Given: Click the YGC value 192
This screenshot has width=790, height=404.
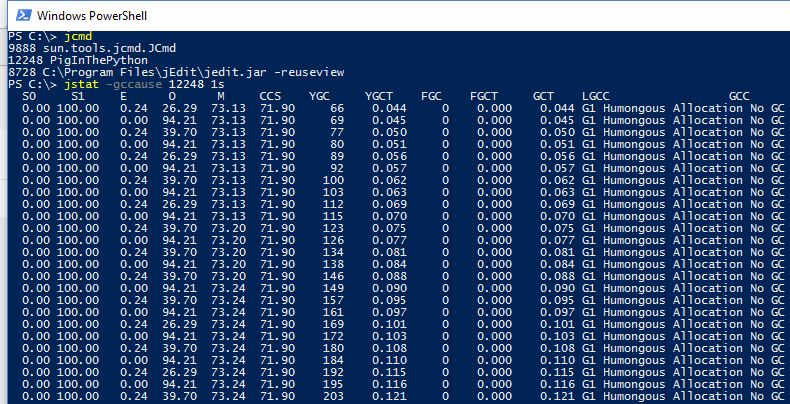Looking at the screenshot, I should [334, 372].
